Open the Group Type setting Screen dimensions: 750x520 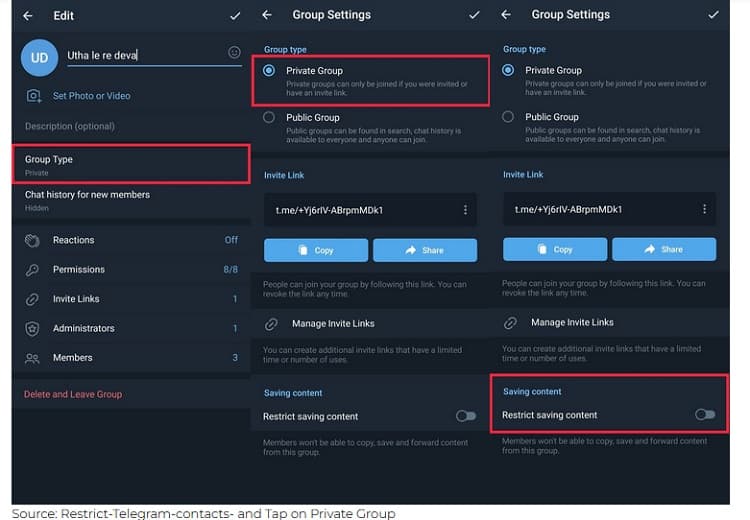tap(130, 165)
